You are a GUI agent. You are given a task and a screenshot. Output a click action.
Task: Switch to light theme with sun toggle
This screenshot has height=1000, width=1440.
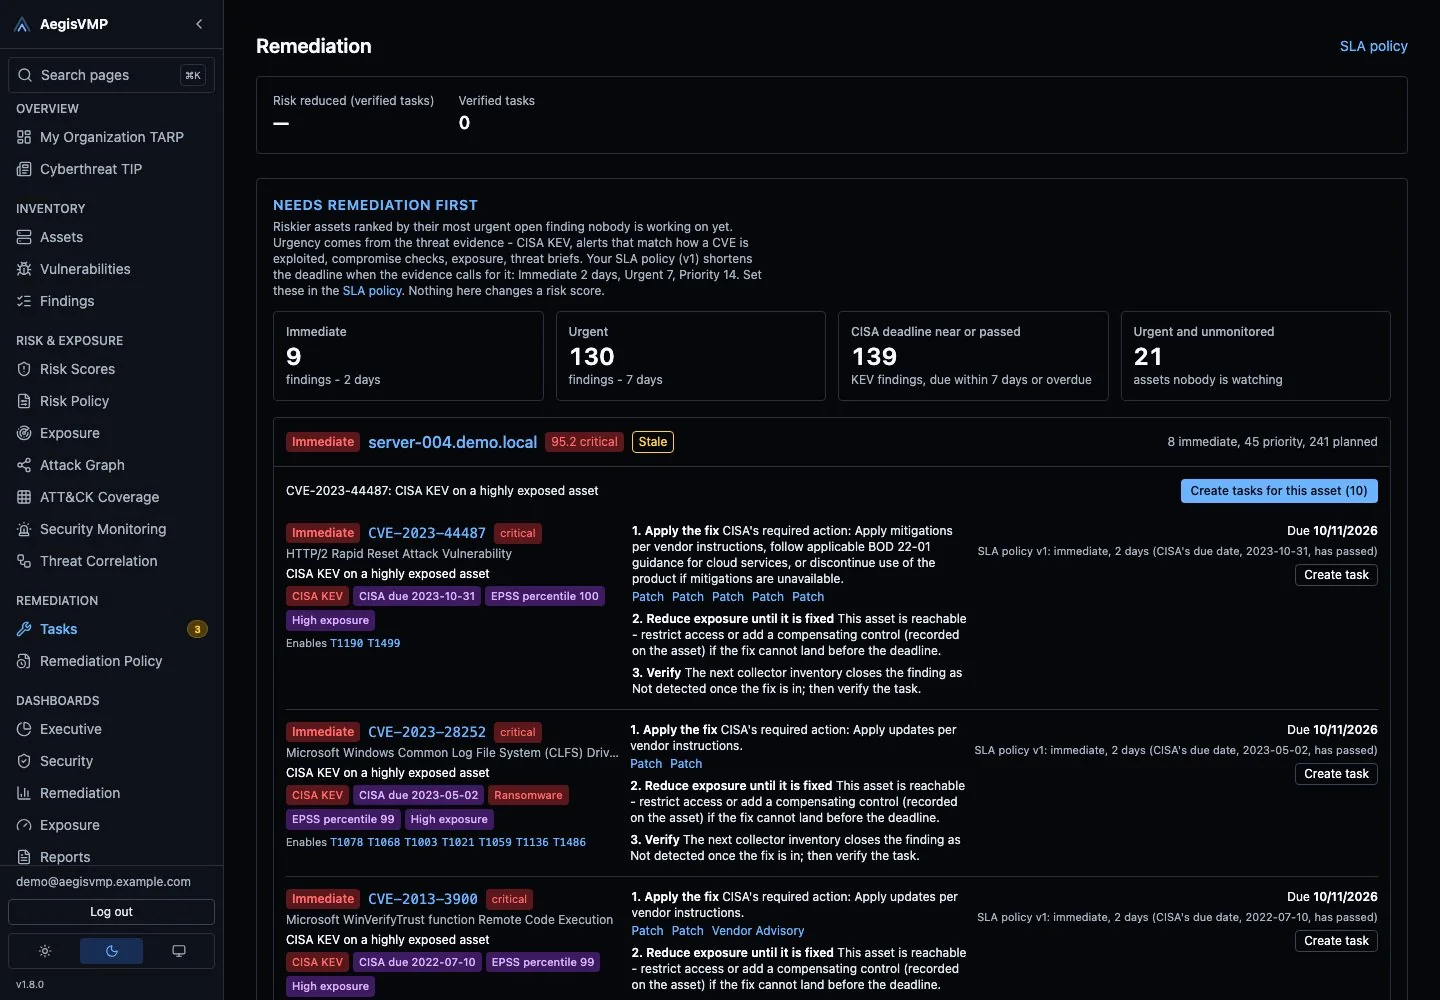point(45,951)
